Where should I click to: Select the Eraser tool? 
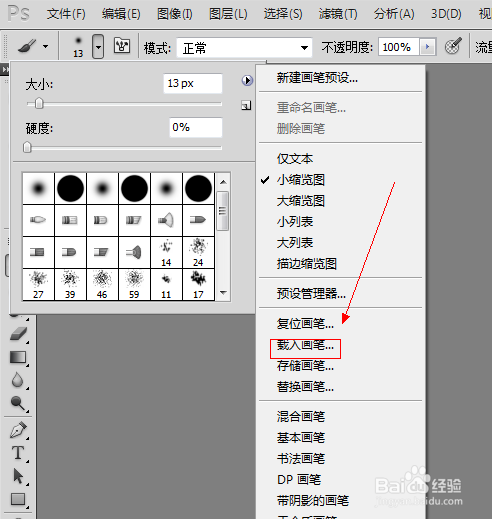pyautogui.click(x=18, y=334)
